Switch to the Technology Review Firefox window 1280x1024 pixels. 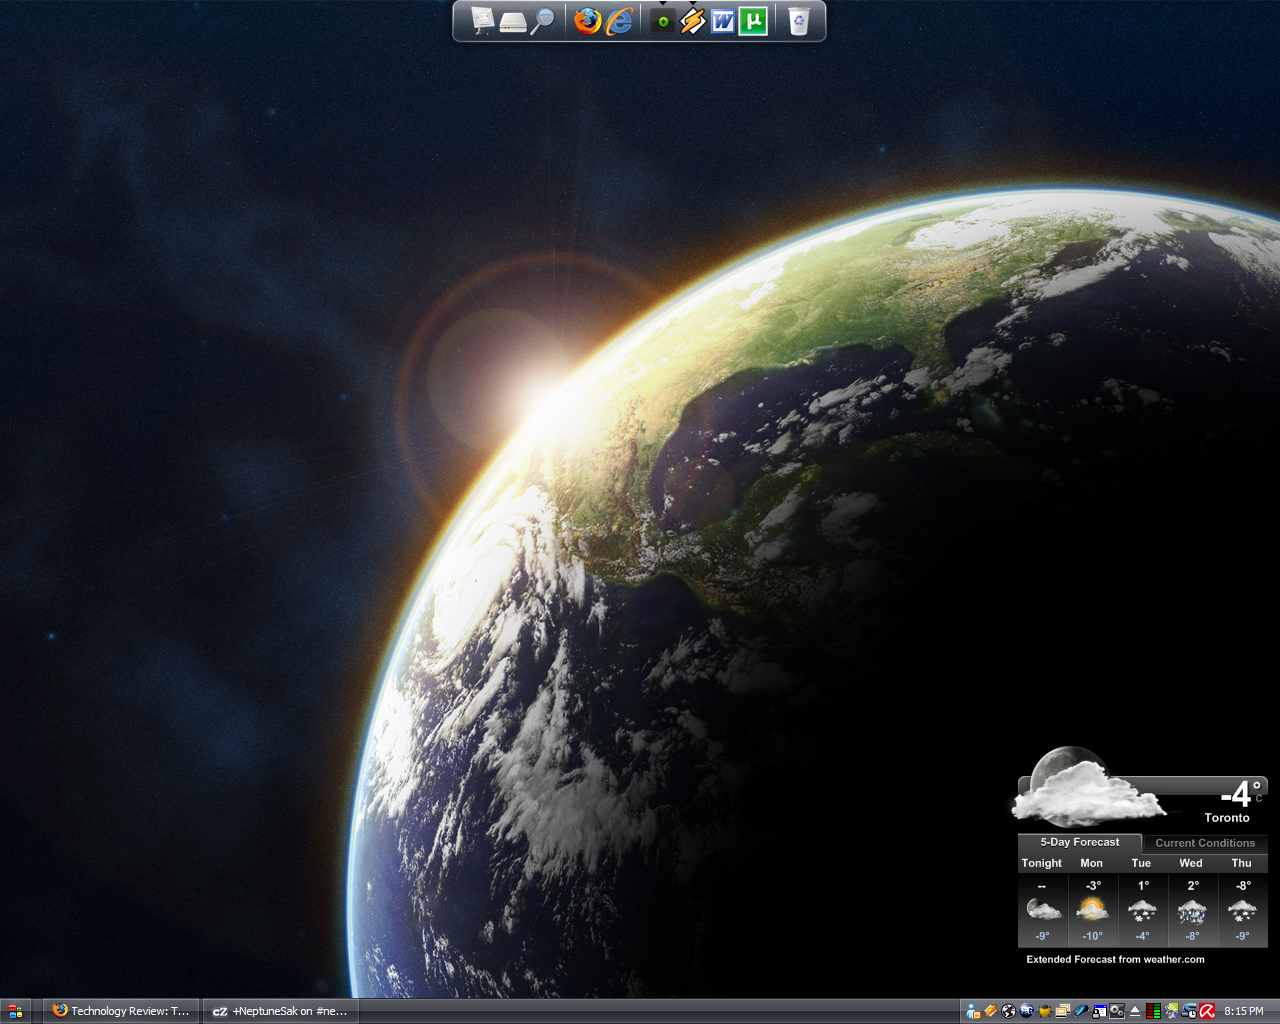(122, 1011)
